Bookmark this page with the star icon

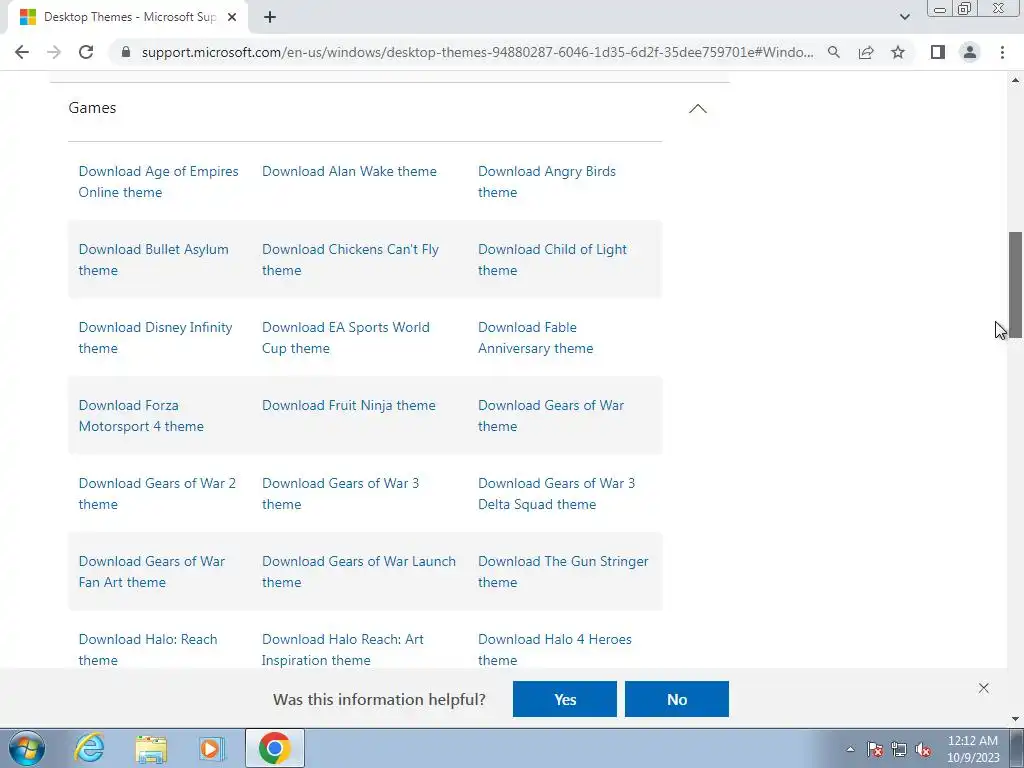pos(898,52)
